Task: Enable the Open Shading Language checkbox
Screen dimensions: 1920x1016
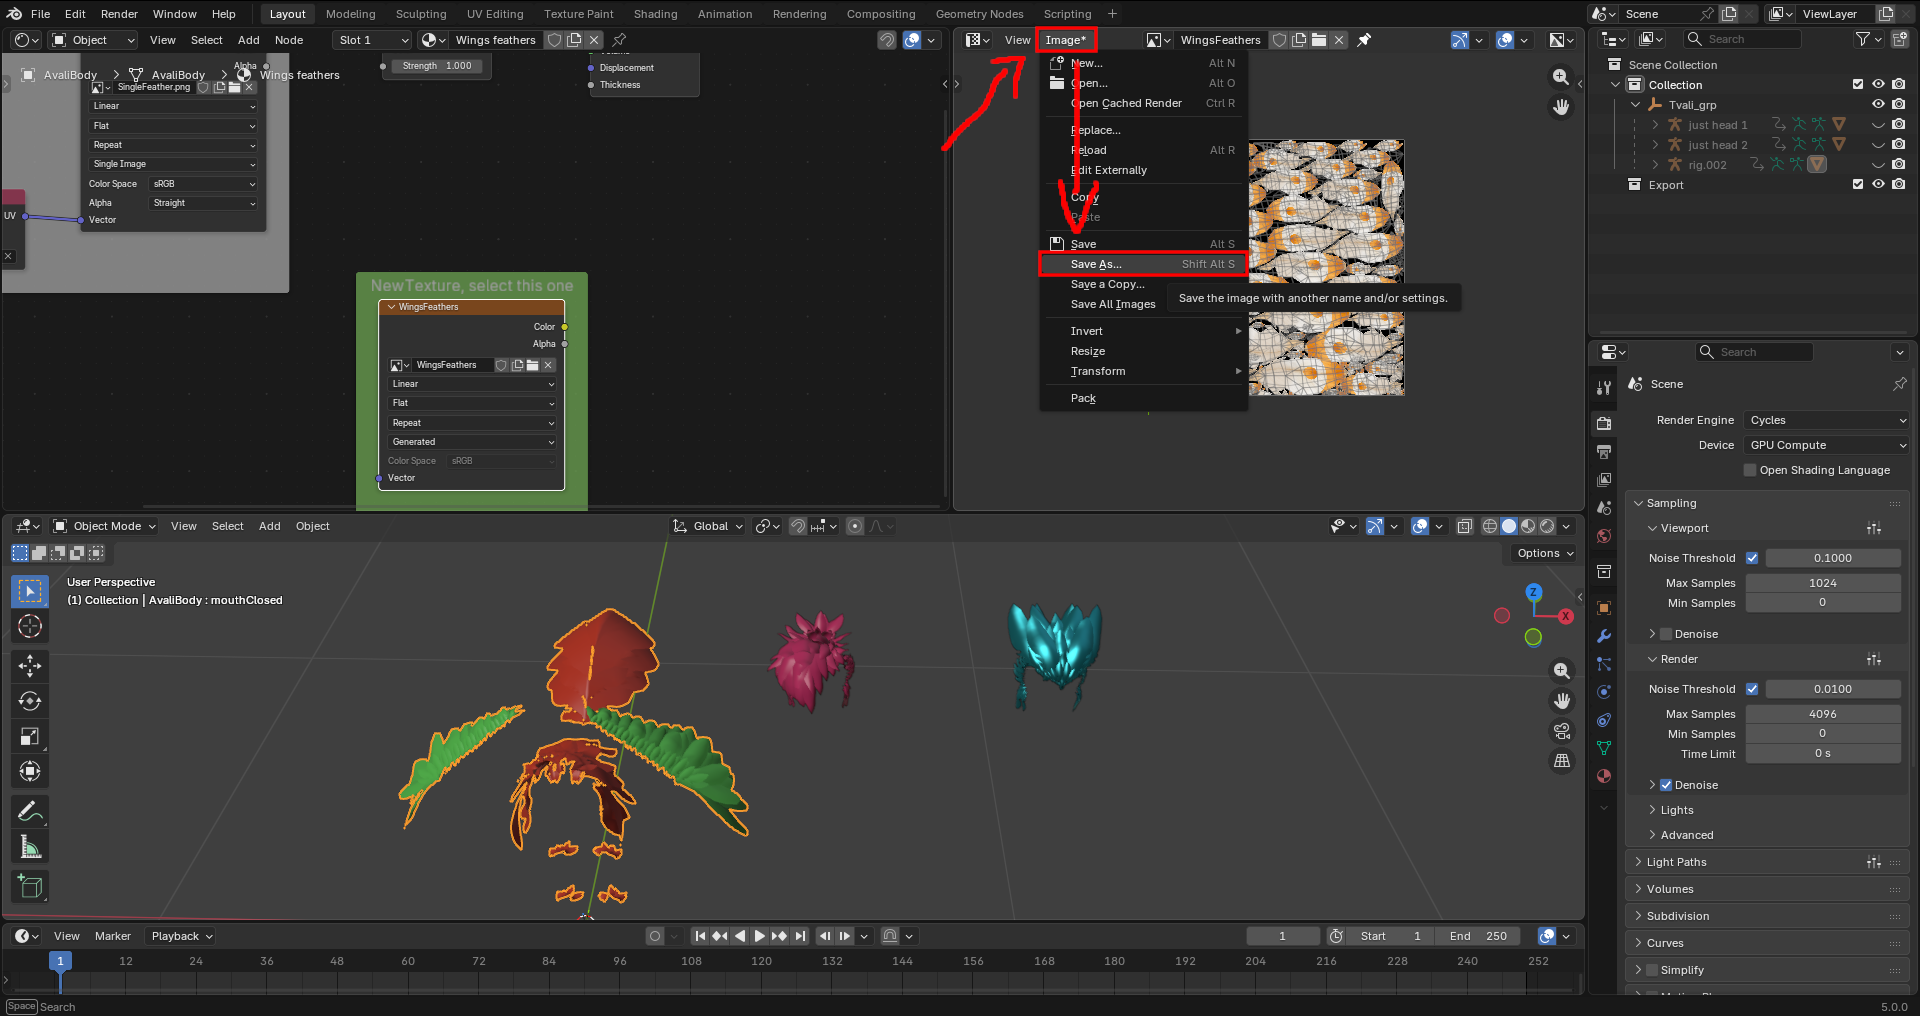Action: 1750,470
